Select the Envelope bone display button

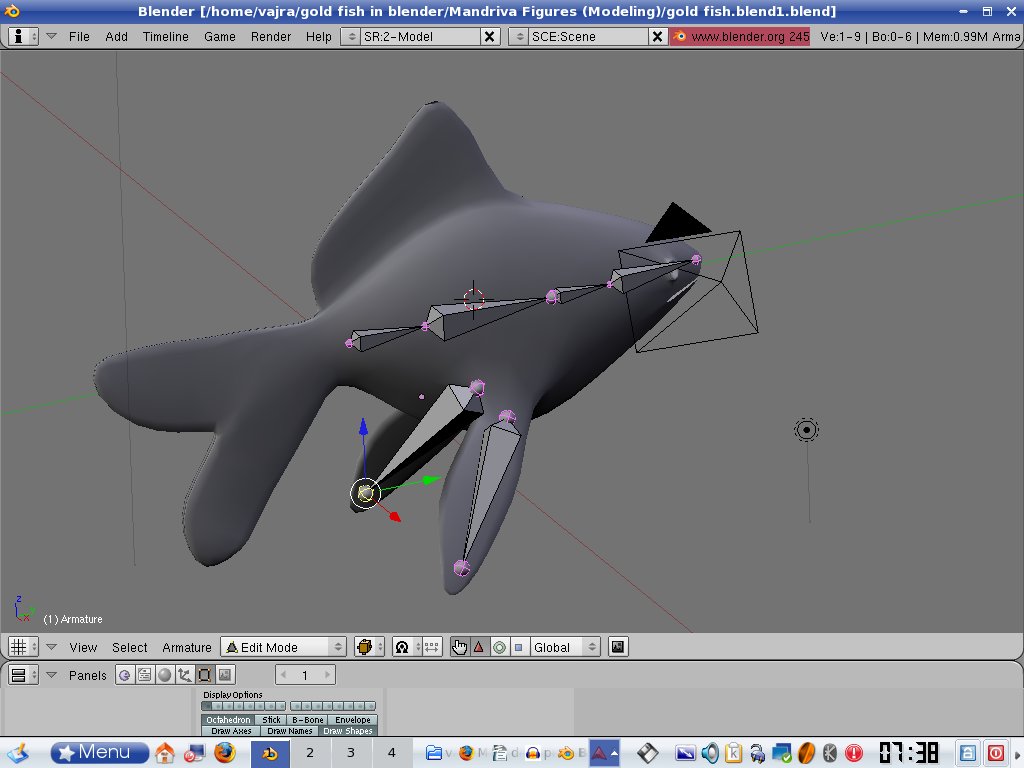(353, 720)
